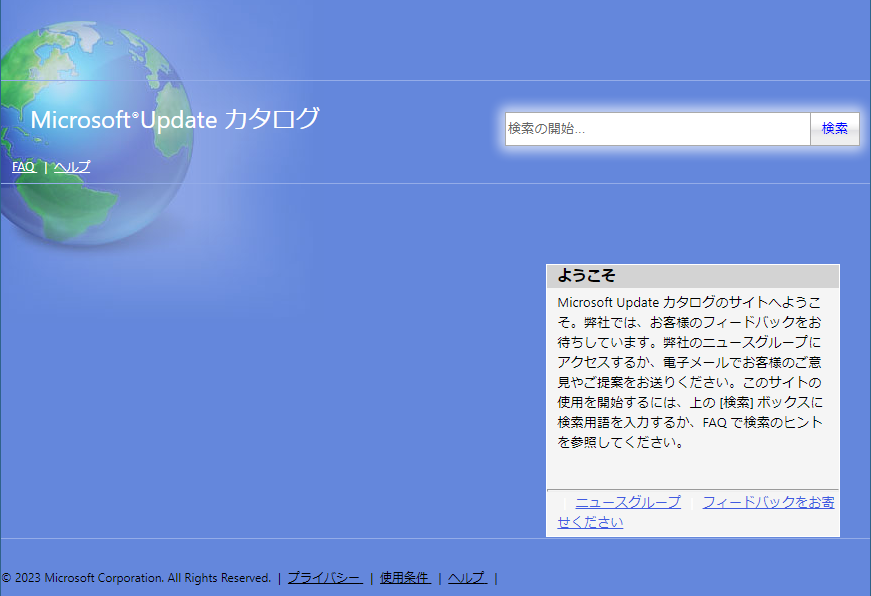Open the ヘルプ link beside FAQ
This screenshot has width=871, height=596.
pyautogui.click(x=72, y=167)
